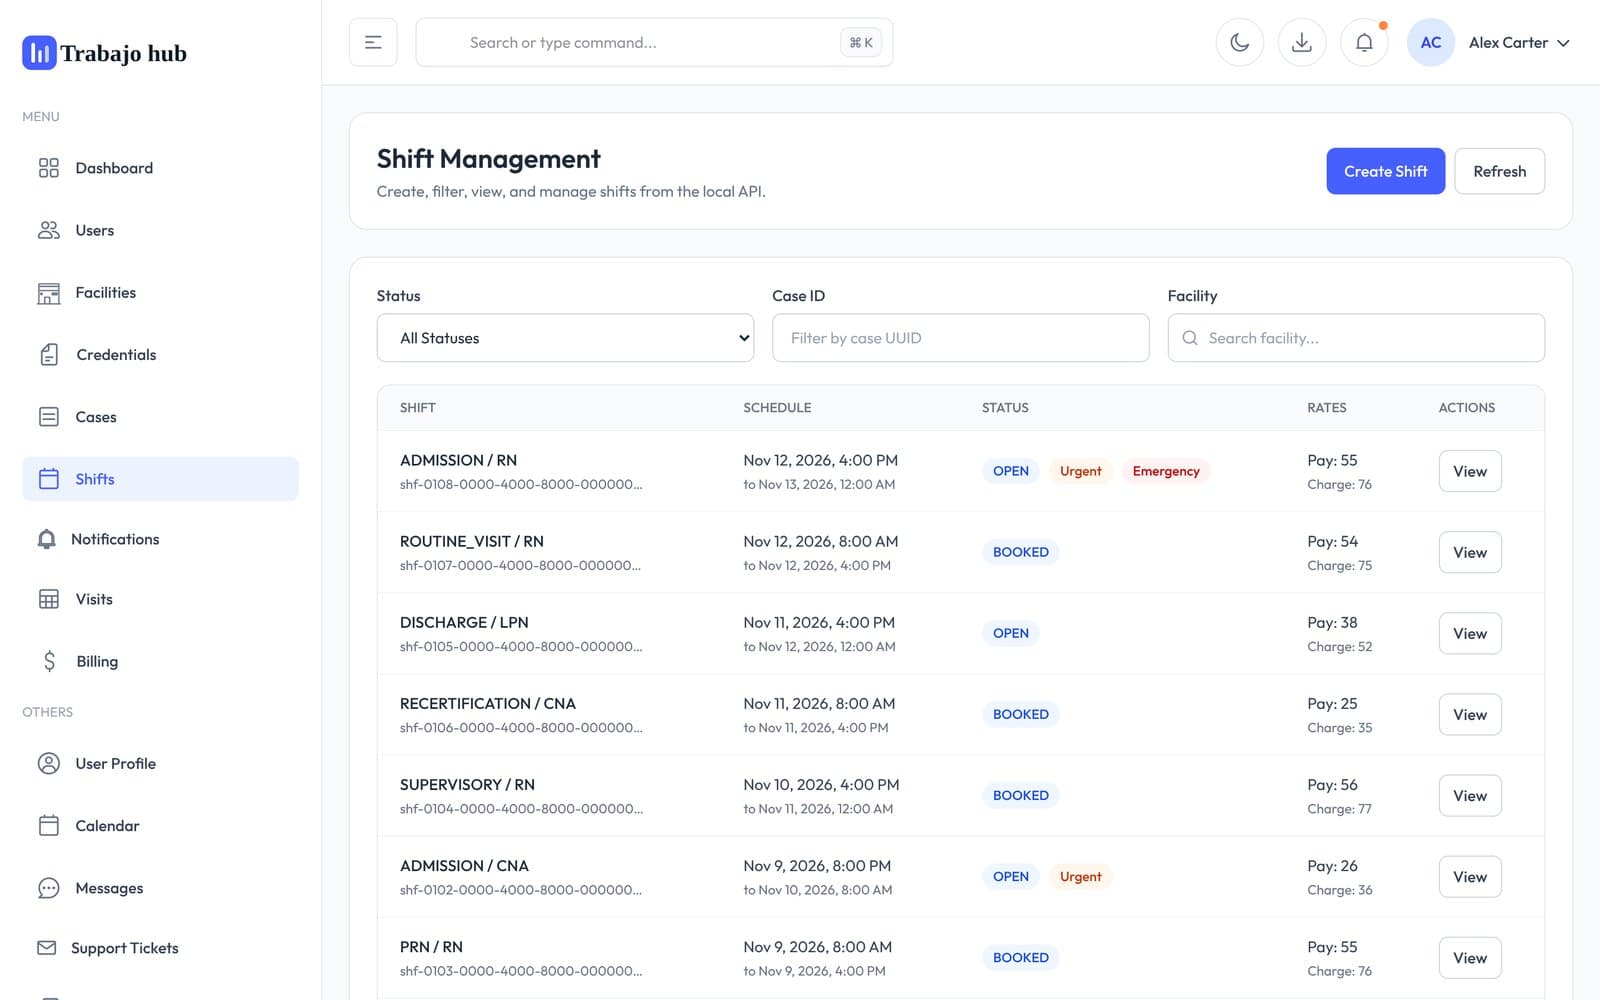Click the Urgent tag on ADMISSION / CNA row
The height and width of the screenshot is (1000, 1600).
tap(1081, 876)
